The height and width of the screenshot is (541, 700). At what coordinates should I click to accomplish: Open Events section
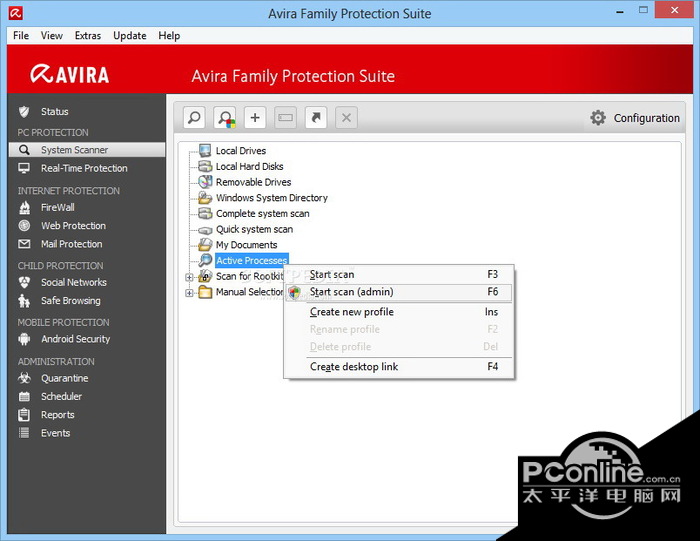pyautogui.click(x=55, y=433)
